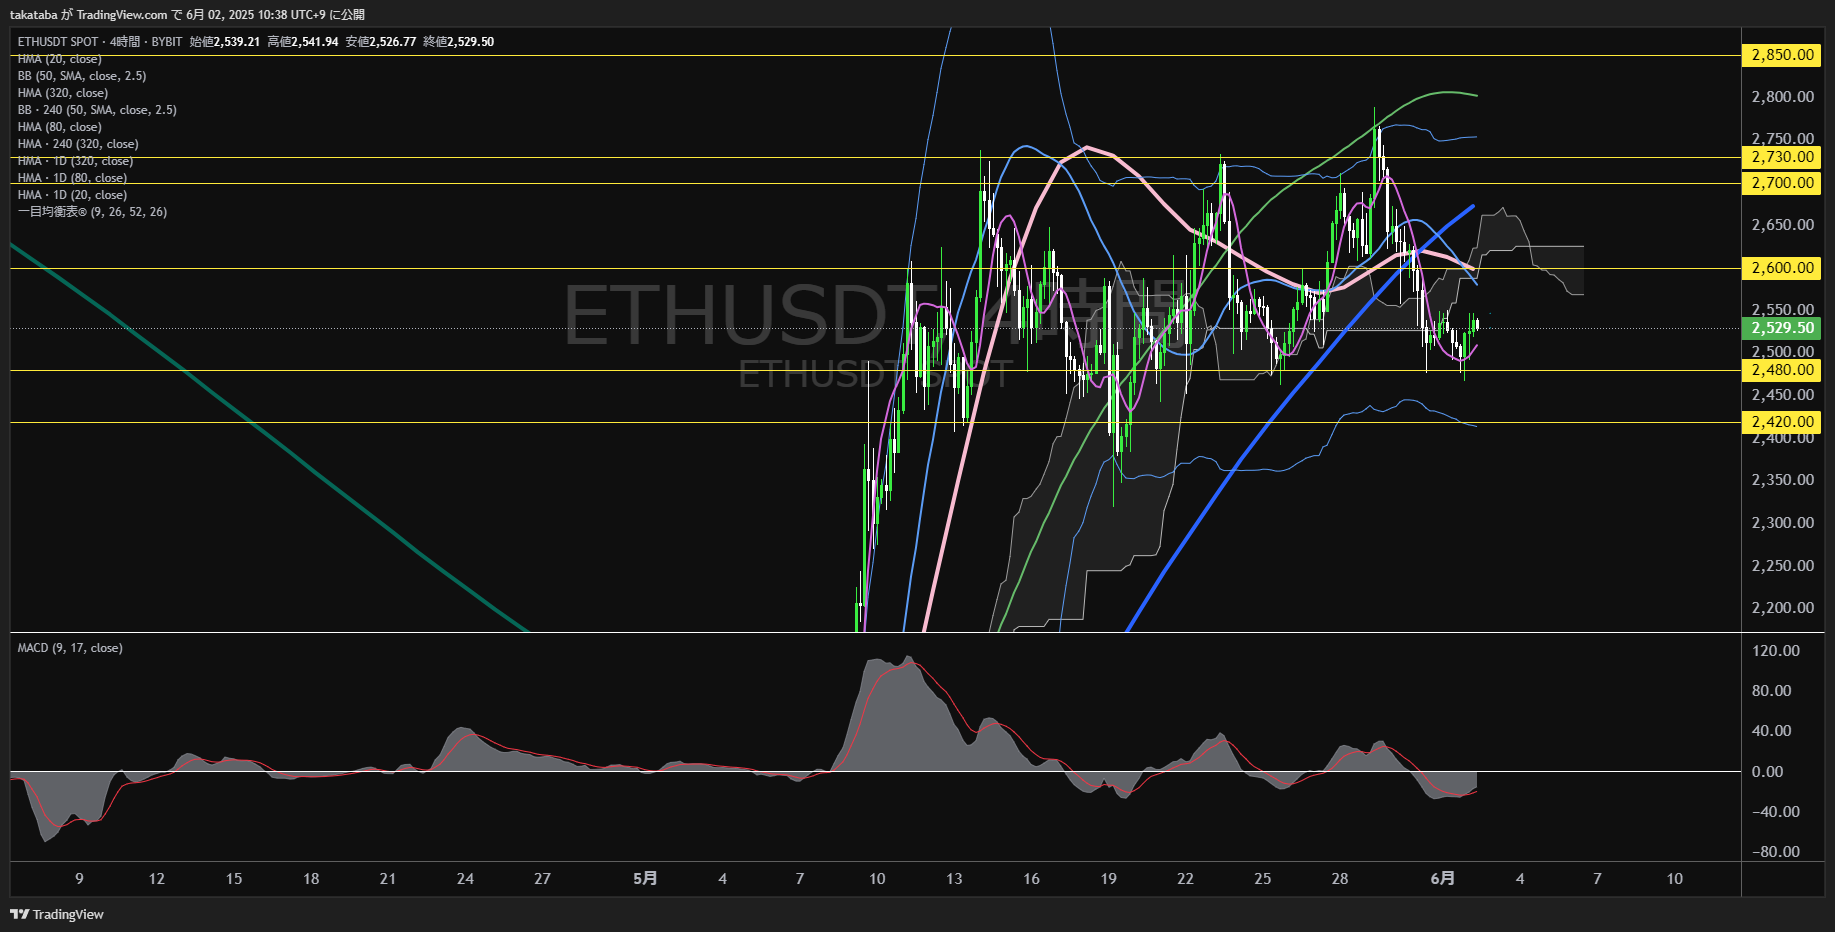
Task: Click the −80.00 MACD axis value
Action: click(1776, 852)
